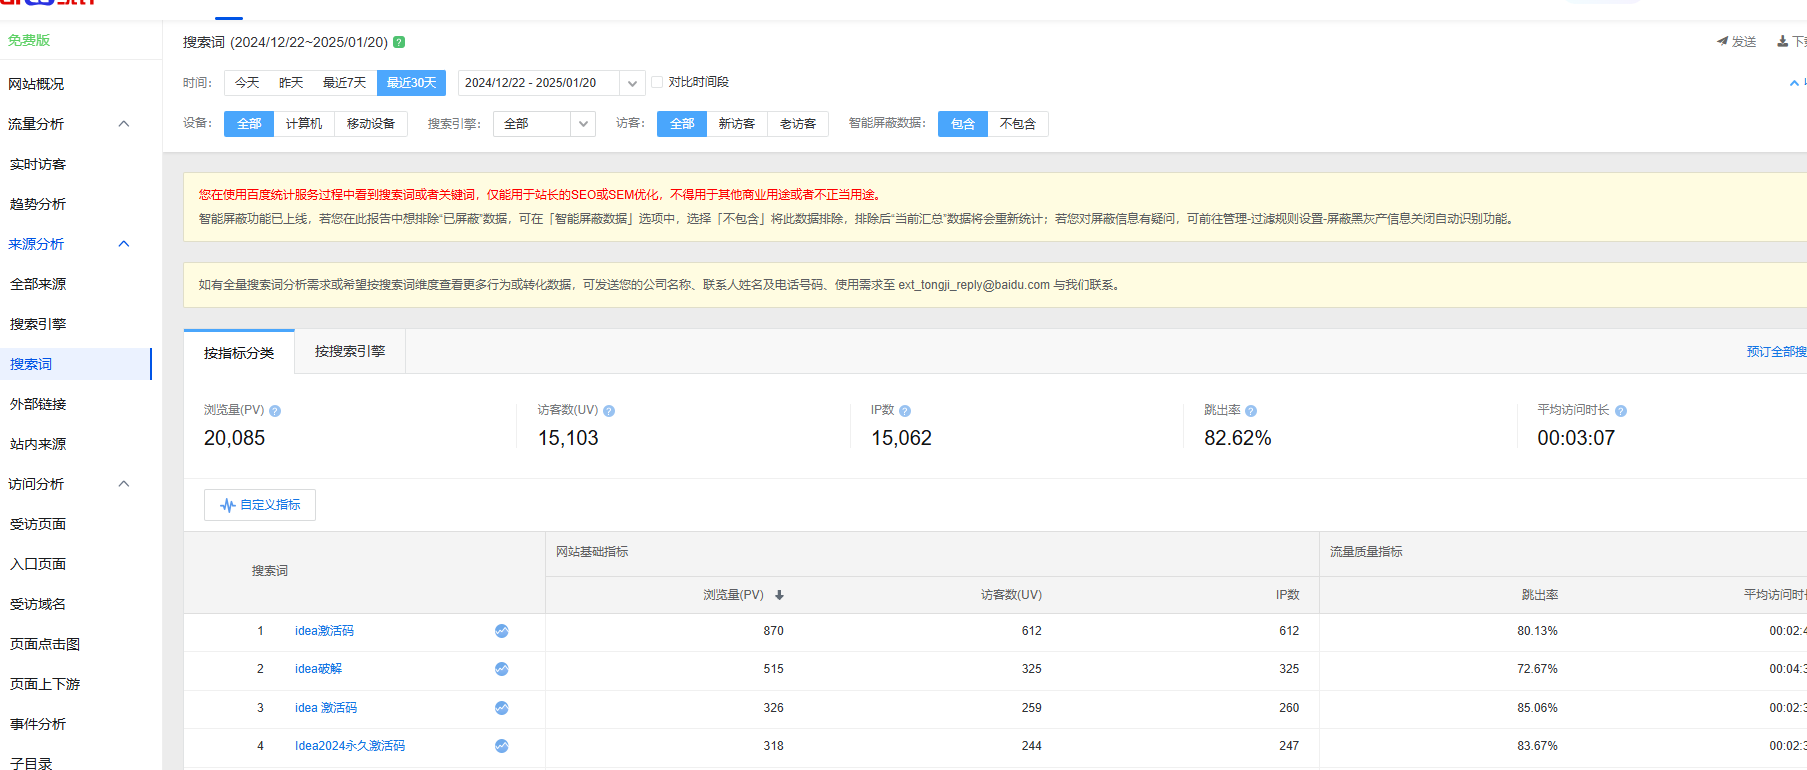
Task: Enable the 对比时间段 checkbox
Action: [657, 82]
